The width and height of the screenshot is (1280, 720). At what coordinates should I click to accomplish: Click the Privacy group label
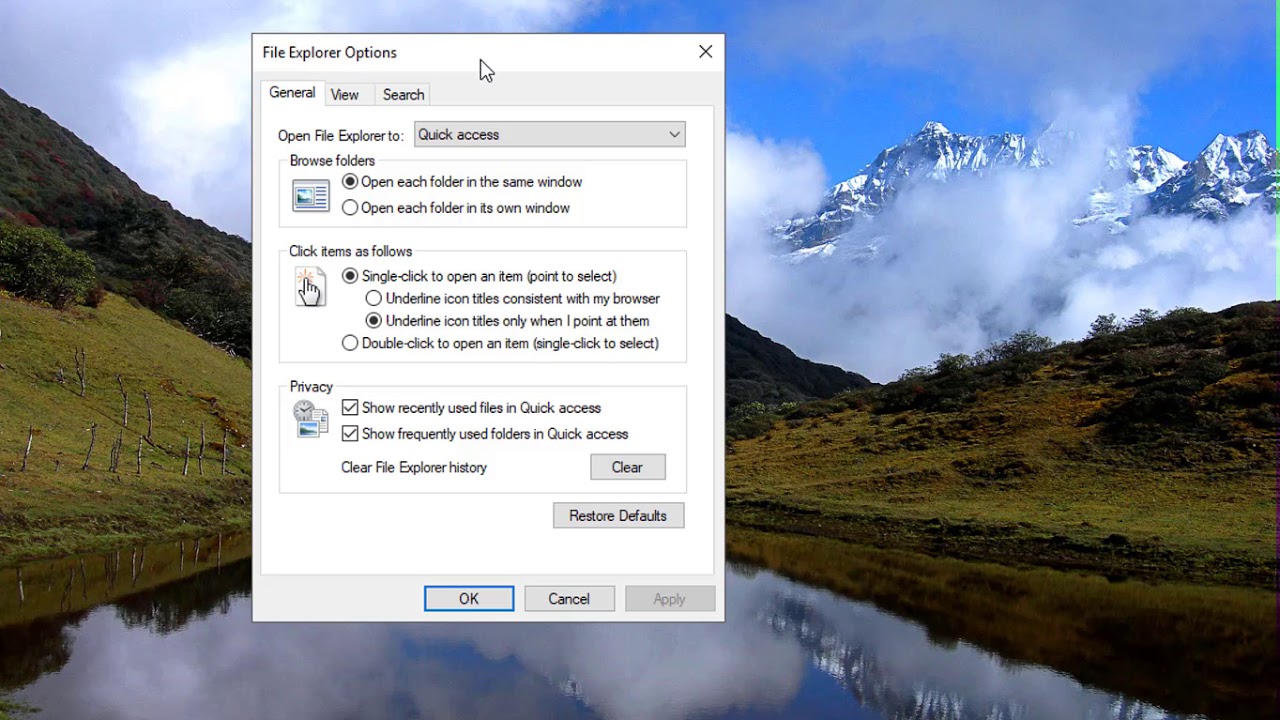coord(311,387)
